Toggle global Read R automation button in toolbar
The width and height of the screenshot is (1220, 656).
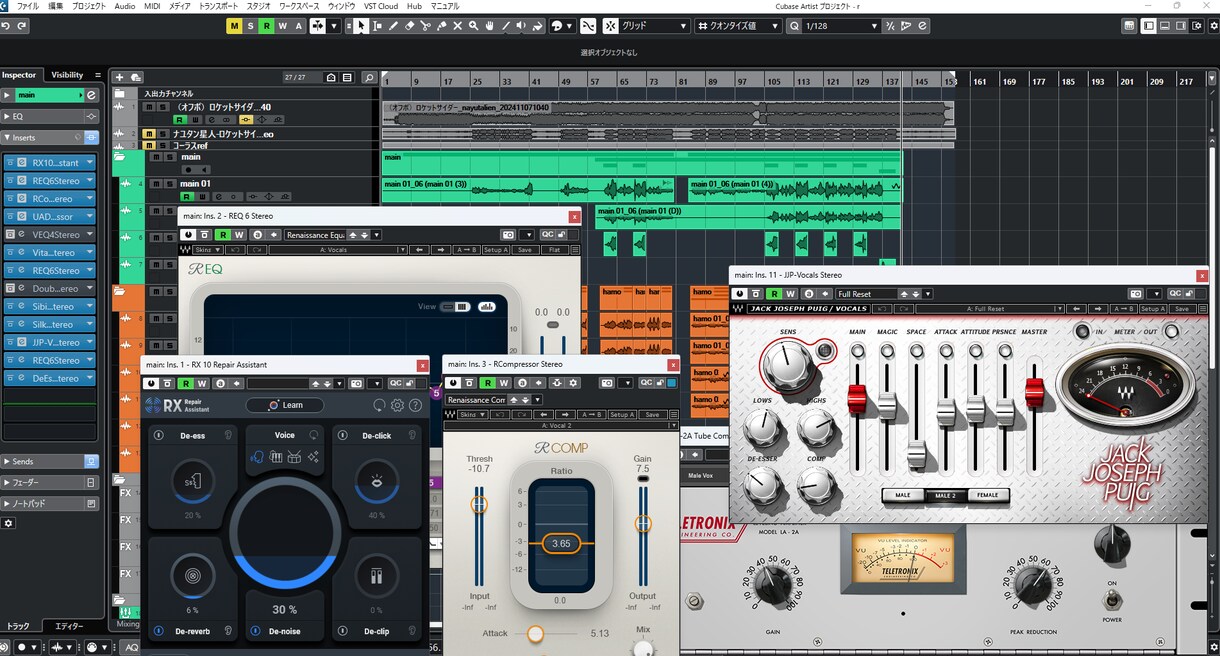click(x=266, y=26)
